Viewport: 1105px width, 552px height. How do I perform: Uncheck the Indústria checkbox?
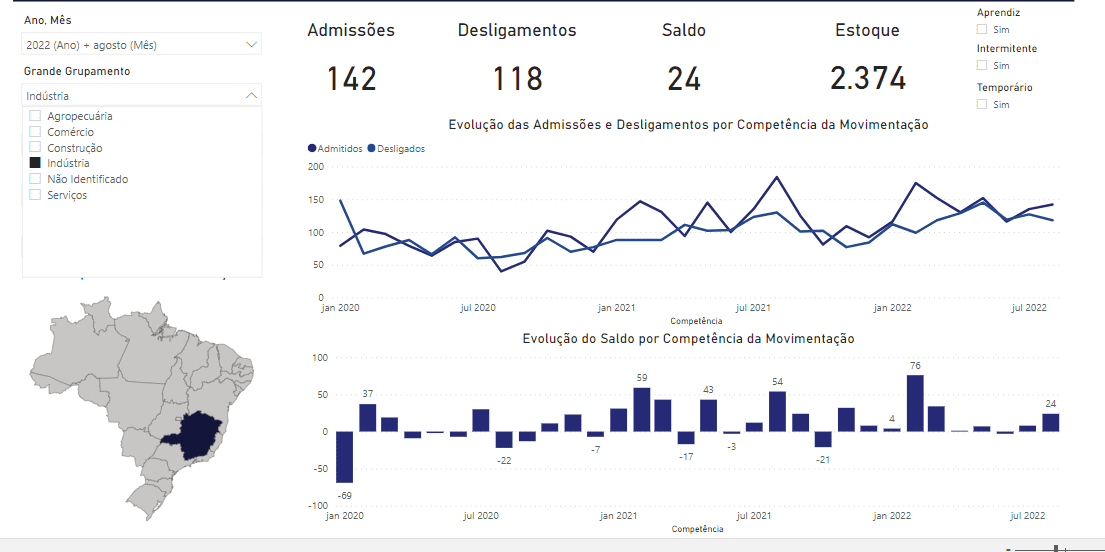coord(35,163)
